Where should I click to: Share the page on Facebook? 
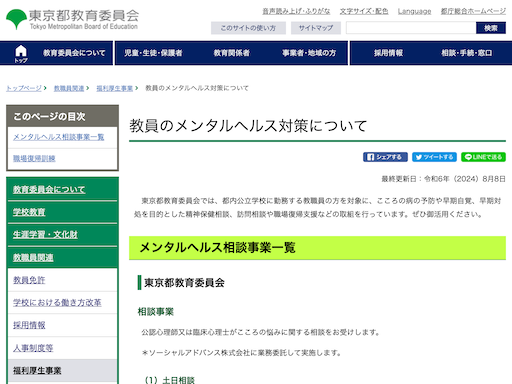point(385,157)
